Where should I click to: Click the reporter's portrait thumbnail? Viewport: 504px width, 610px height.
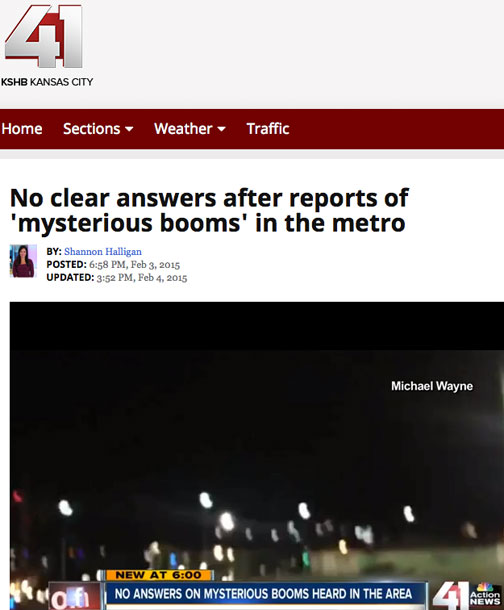[23, 261]
